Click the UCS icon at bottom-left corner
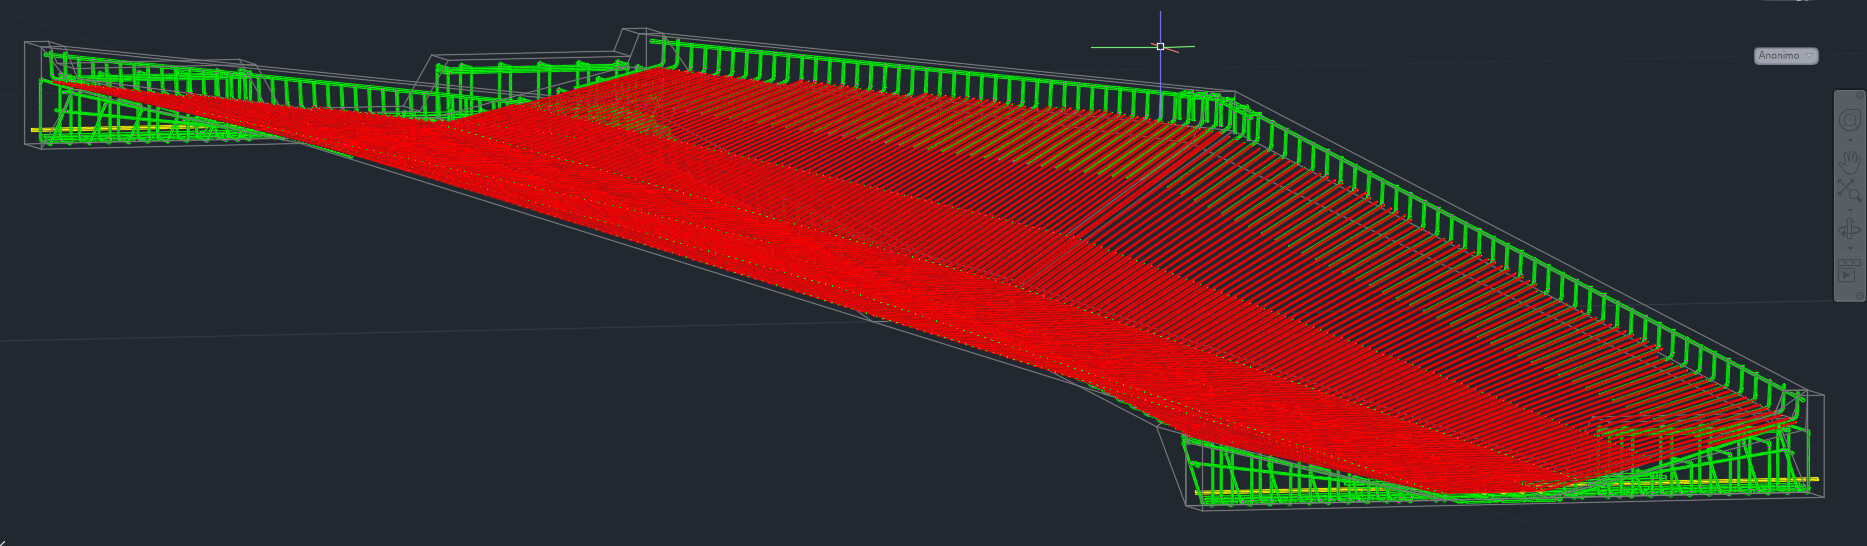Viewport: 1867px width, 546px height. [5, 540]
